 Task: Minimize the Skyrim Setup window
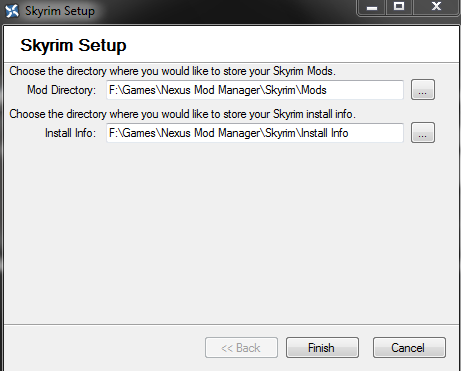[372, 7]
